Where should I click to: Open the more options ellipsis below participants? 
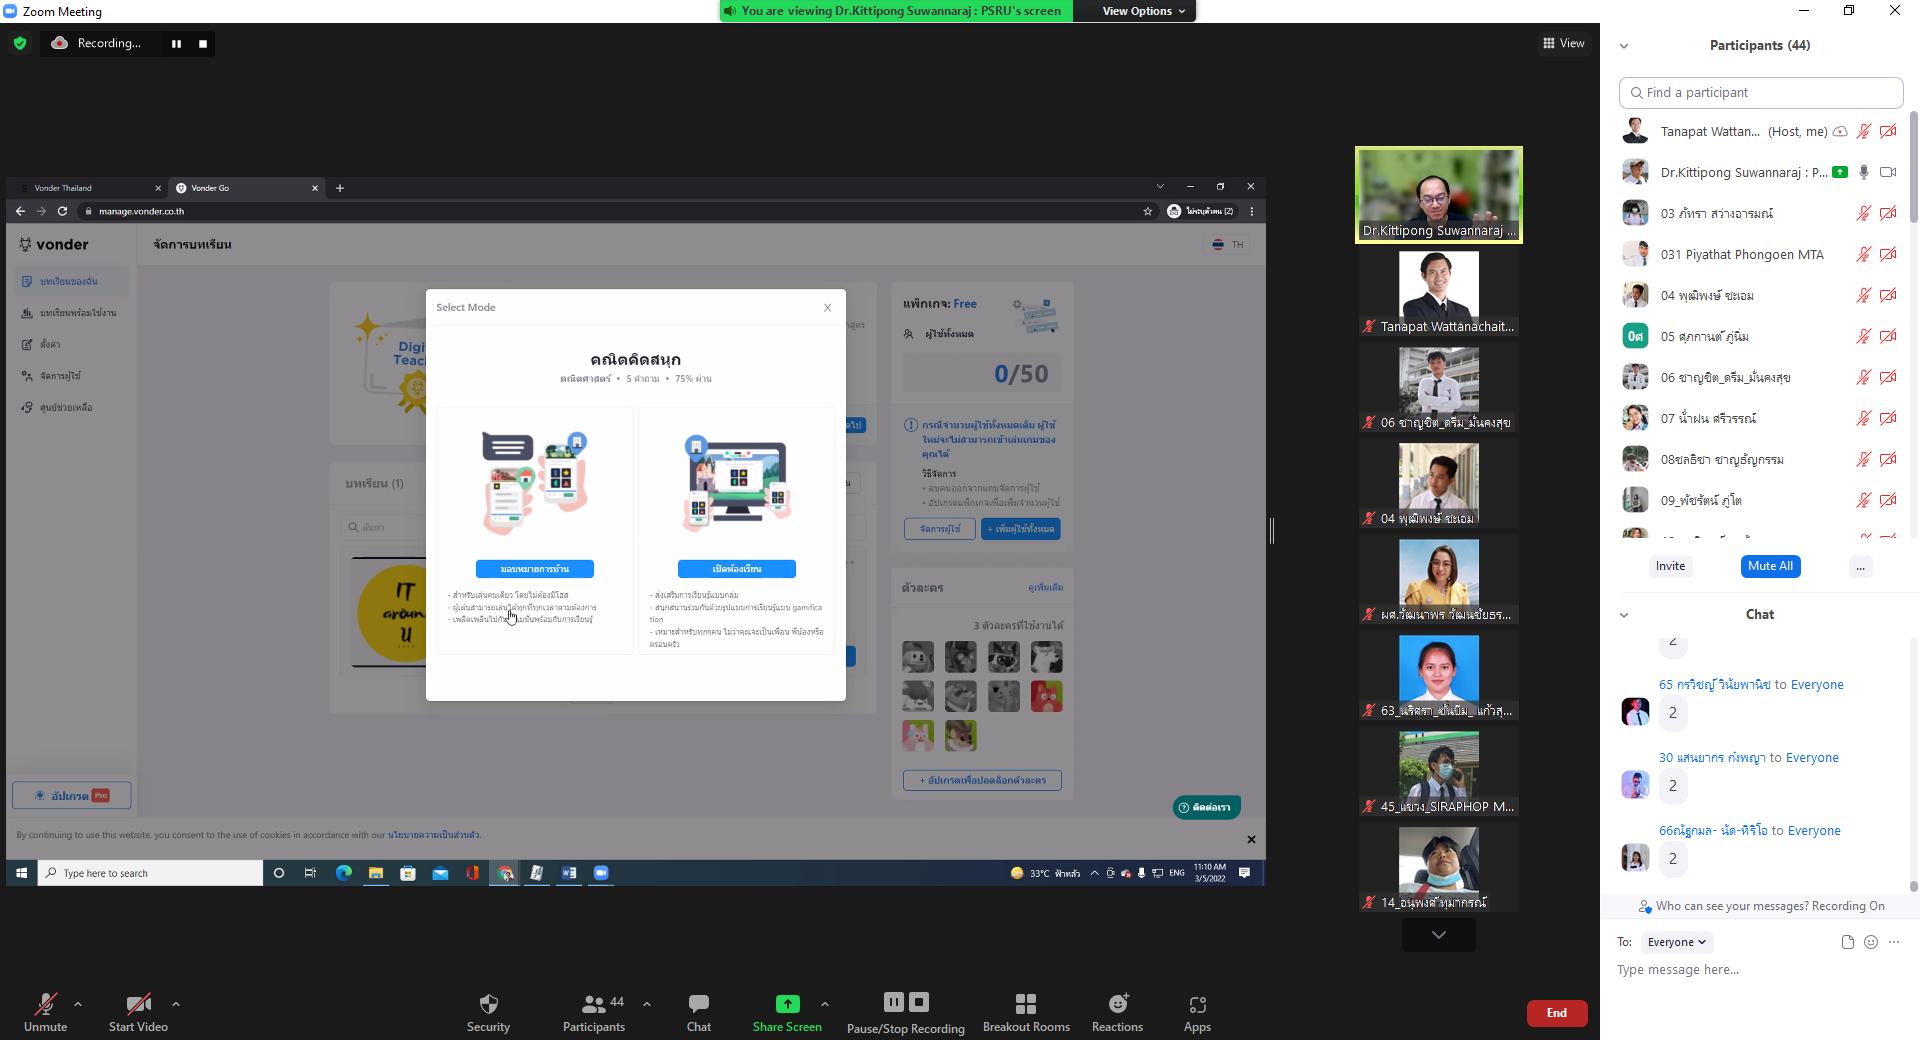coord(1860,567)
